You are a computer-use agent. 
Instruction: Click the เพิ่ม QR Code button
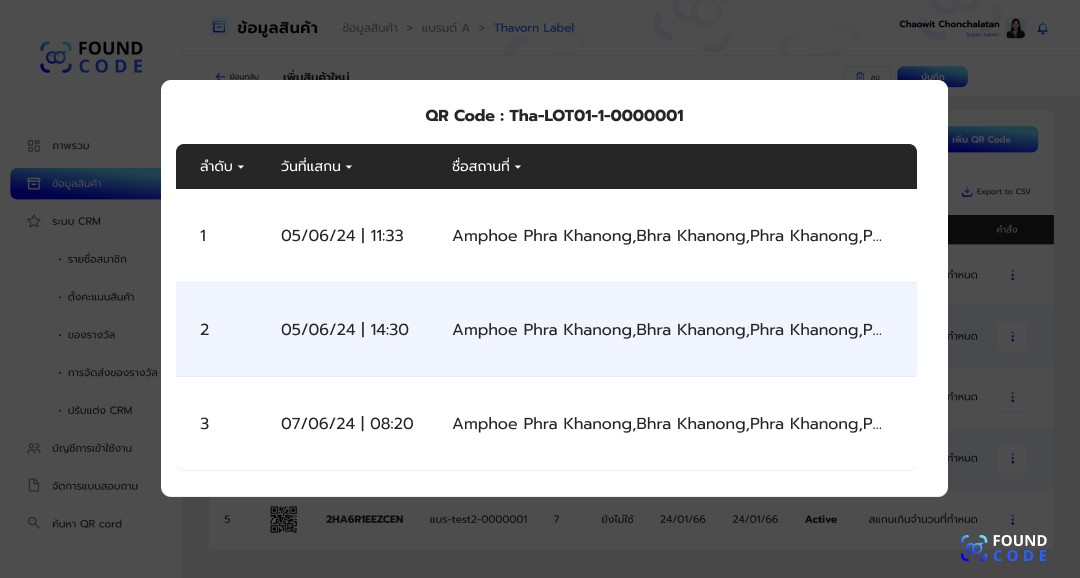click(992, 139)
